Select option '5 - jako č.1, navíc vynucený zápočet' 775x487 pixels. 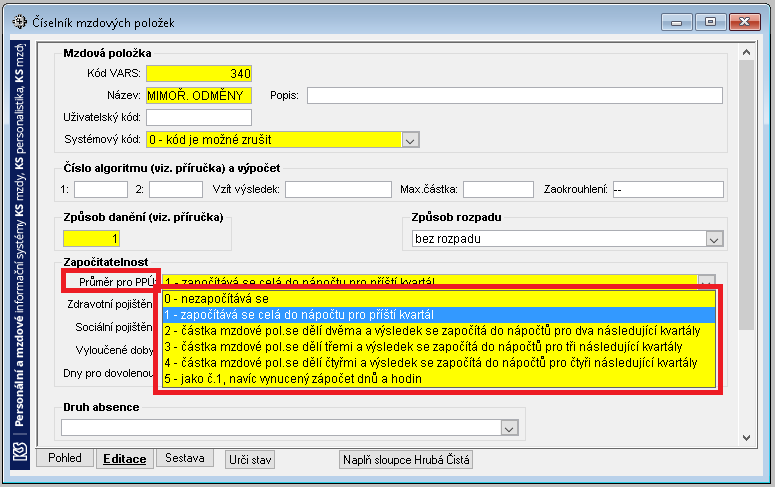click(x=439, y=379)
